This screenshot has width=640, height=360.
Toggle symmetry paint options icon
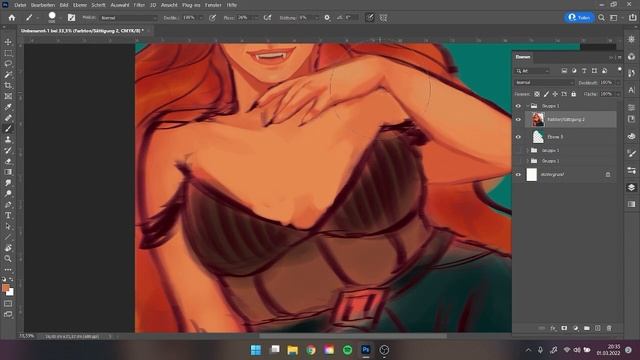pos(383,18)
